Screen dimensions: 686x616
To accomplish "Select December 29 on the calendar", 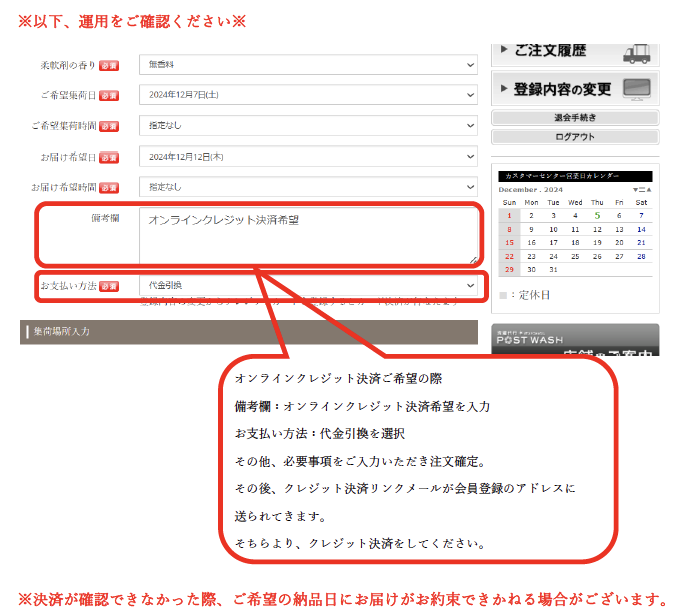I will [x=509, y=270].
